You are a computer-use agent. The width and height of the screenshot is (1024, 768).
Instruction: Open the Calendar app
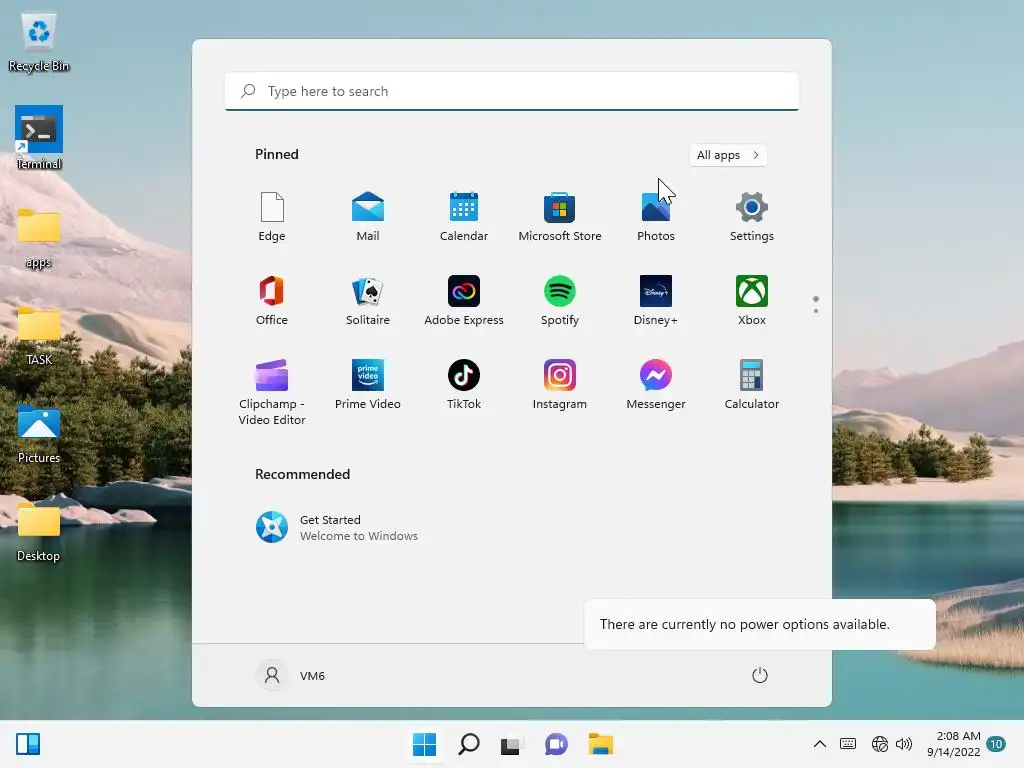464,217
